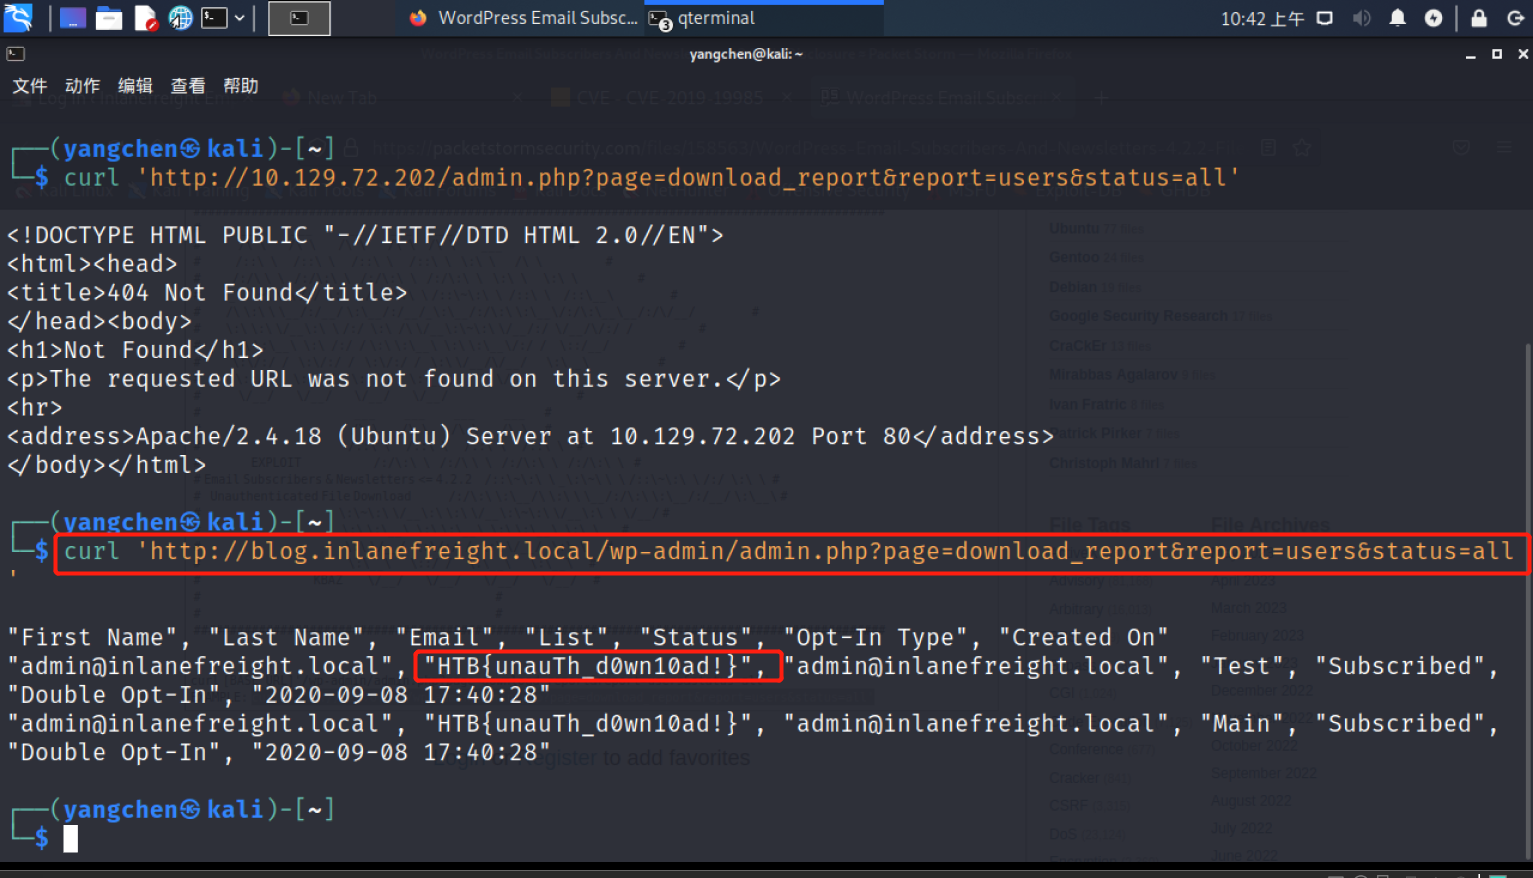Open the 动作 menu

83,86
